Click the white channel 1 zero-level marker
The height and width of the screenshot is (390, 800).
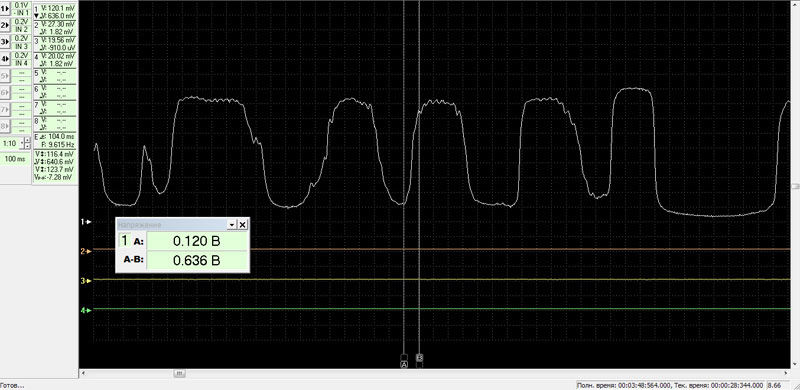coord(87,222)
